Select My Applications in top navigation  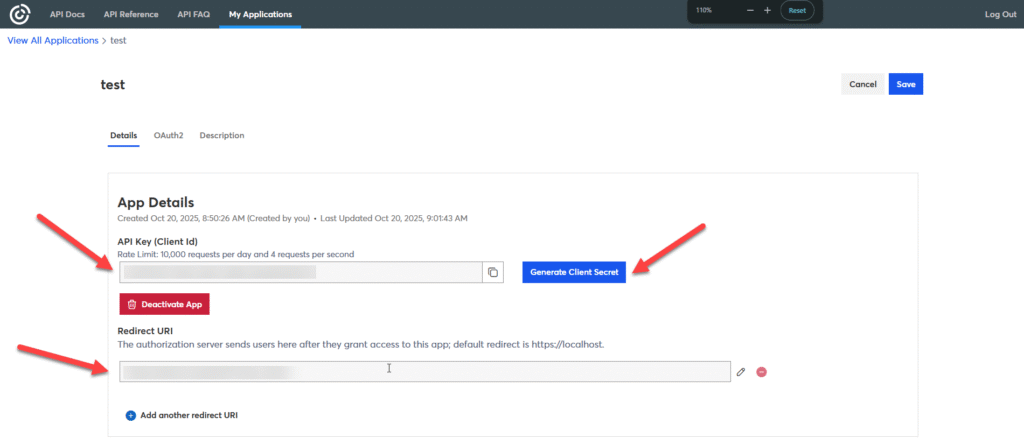(x=260, y=14)
